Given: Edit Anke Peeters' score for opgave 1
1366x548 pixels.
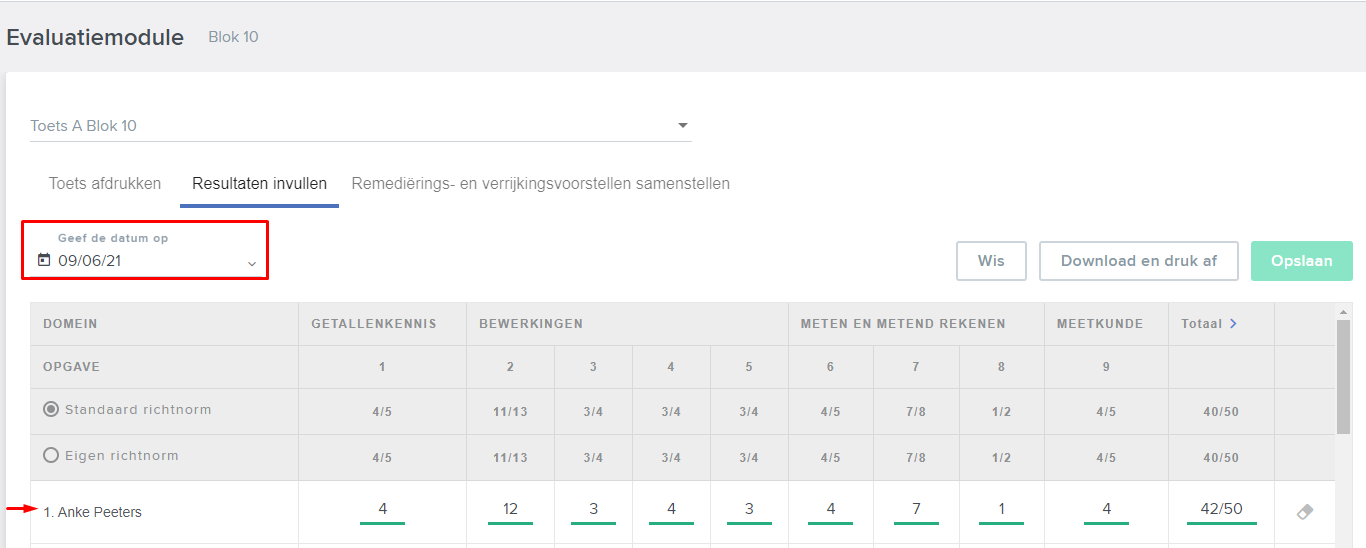Looking at the screenshot, I should 383,510.
